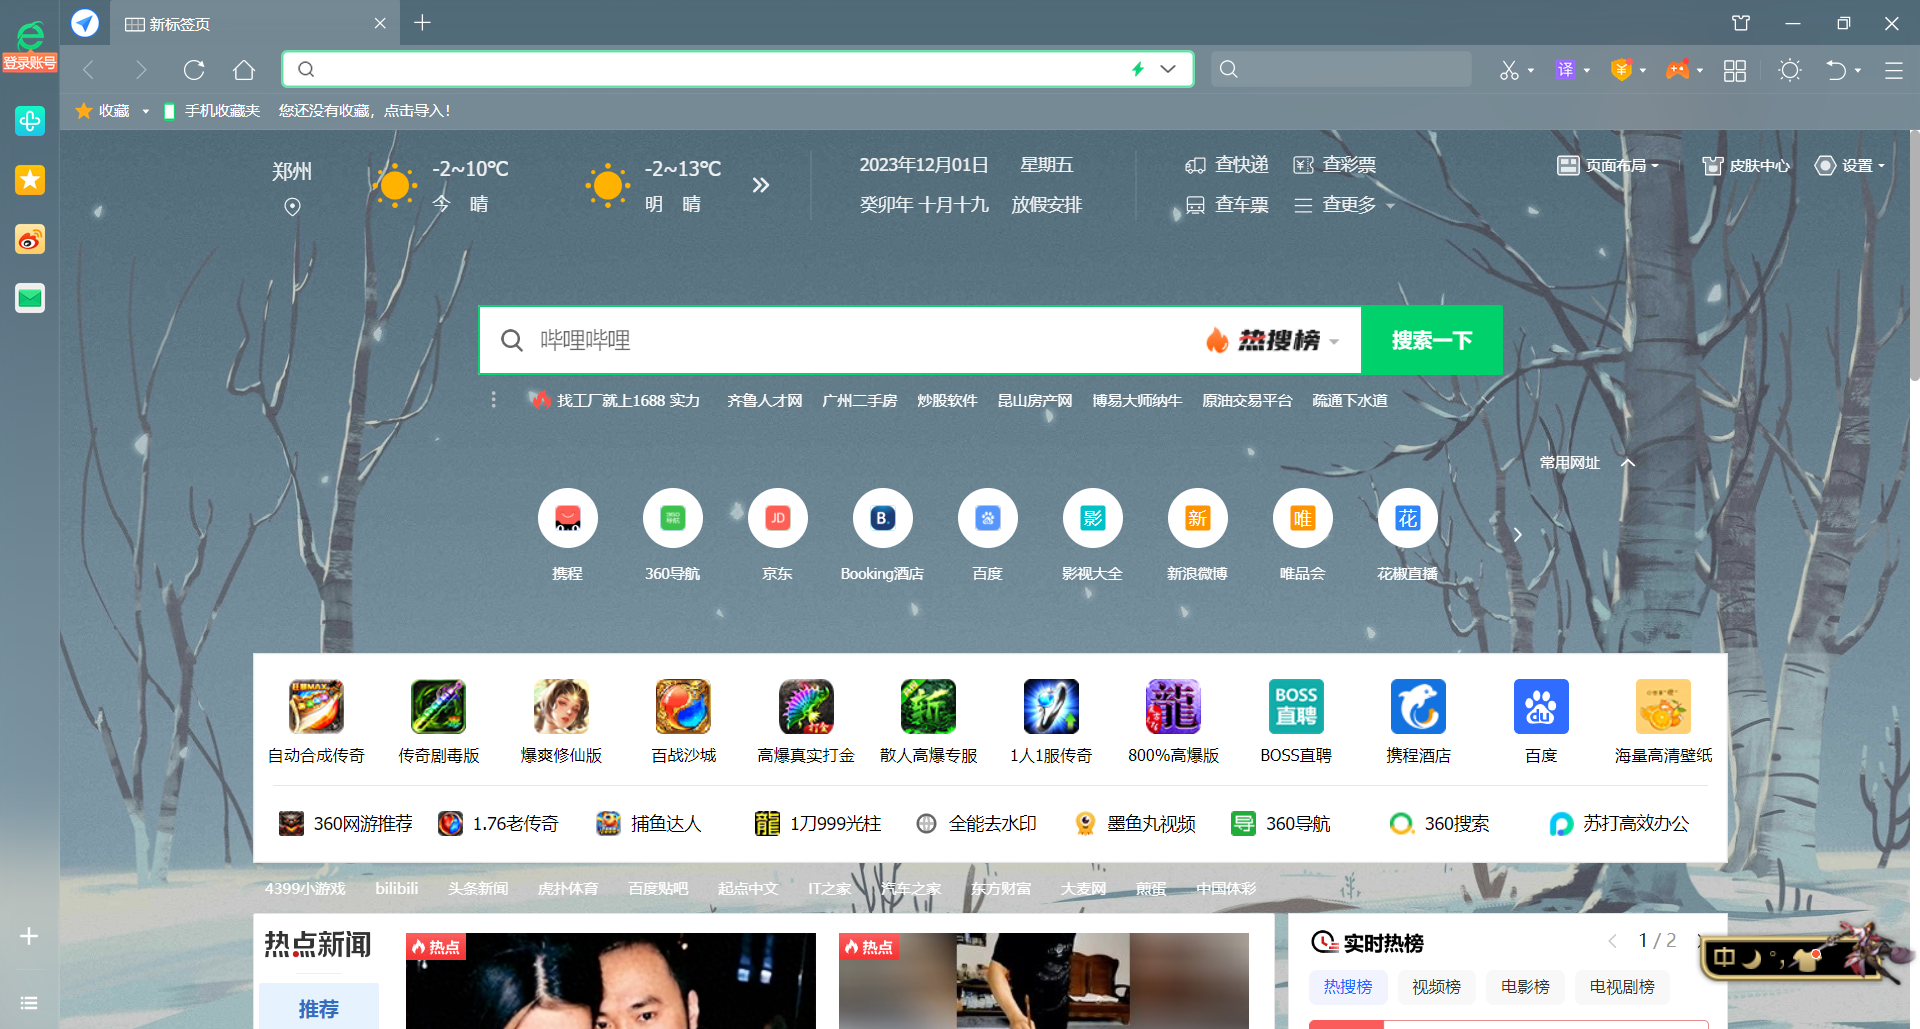Open the bilibili link
The height and width of the screenshot is (1029, 1920).
pos(396,888)
